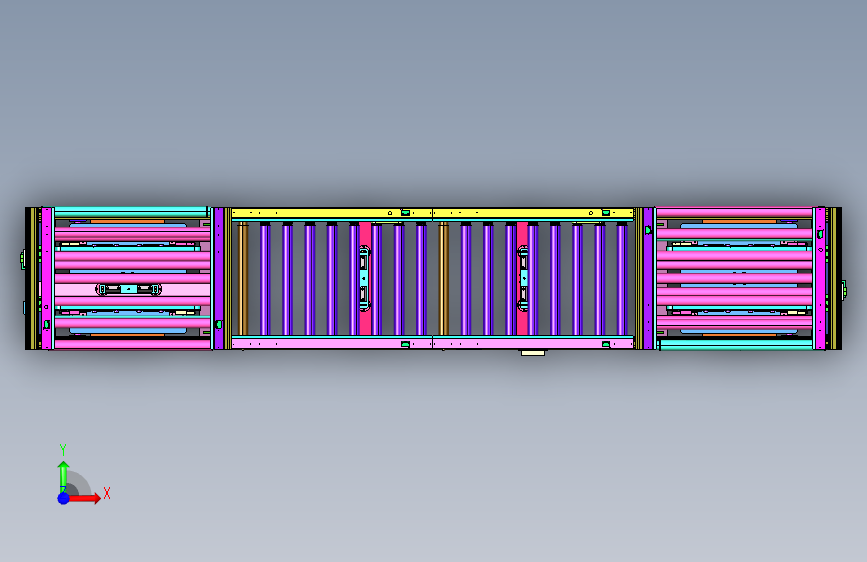Select the leftmost orange roller in the center conveyor
867x562 pixels.
point(243,278)
